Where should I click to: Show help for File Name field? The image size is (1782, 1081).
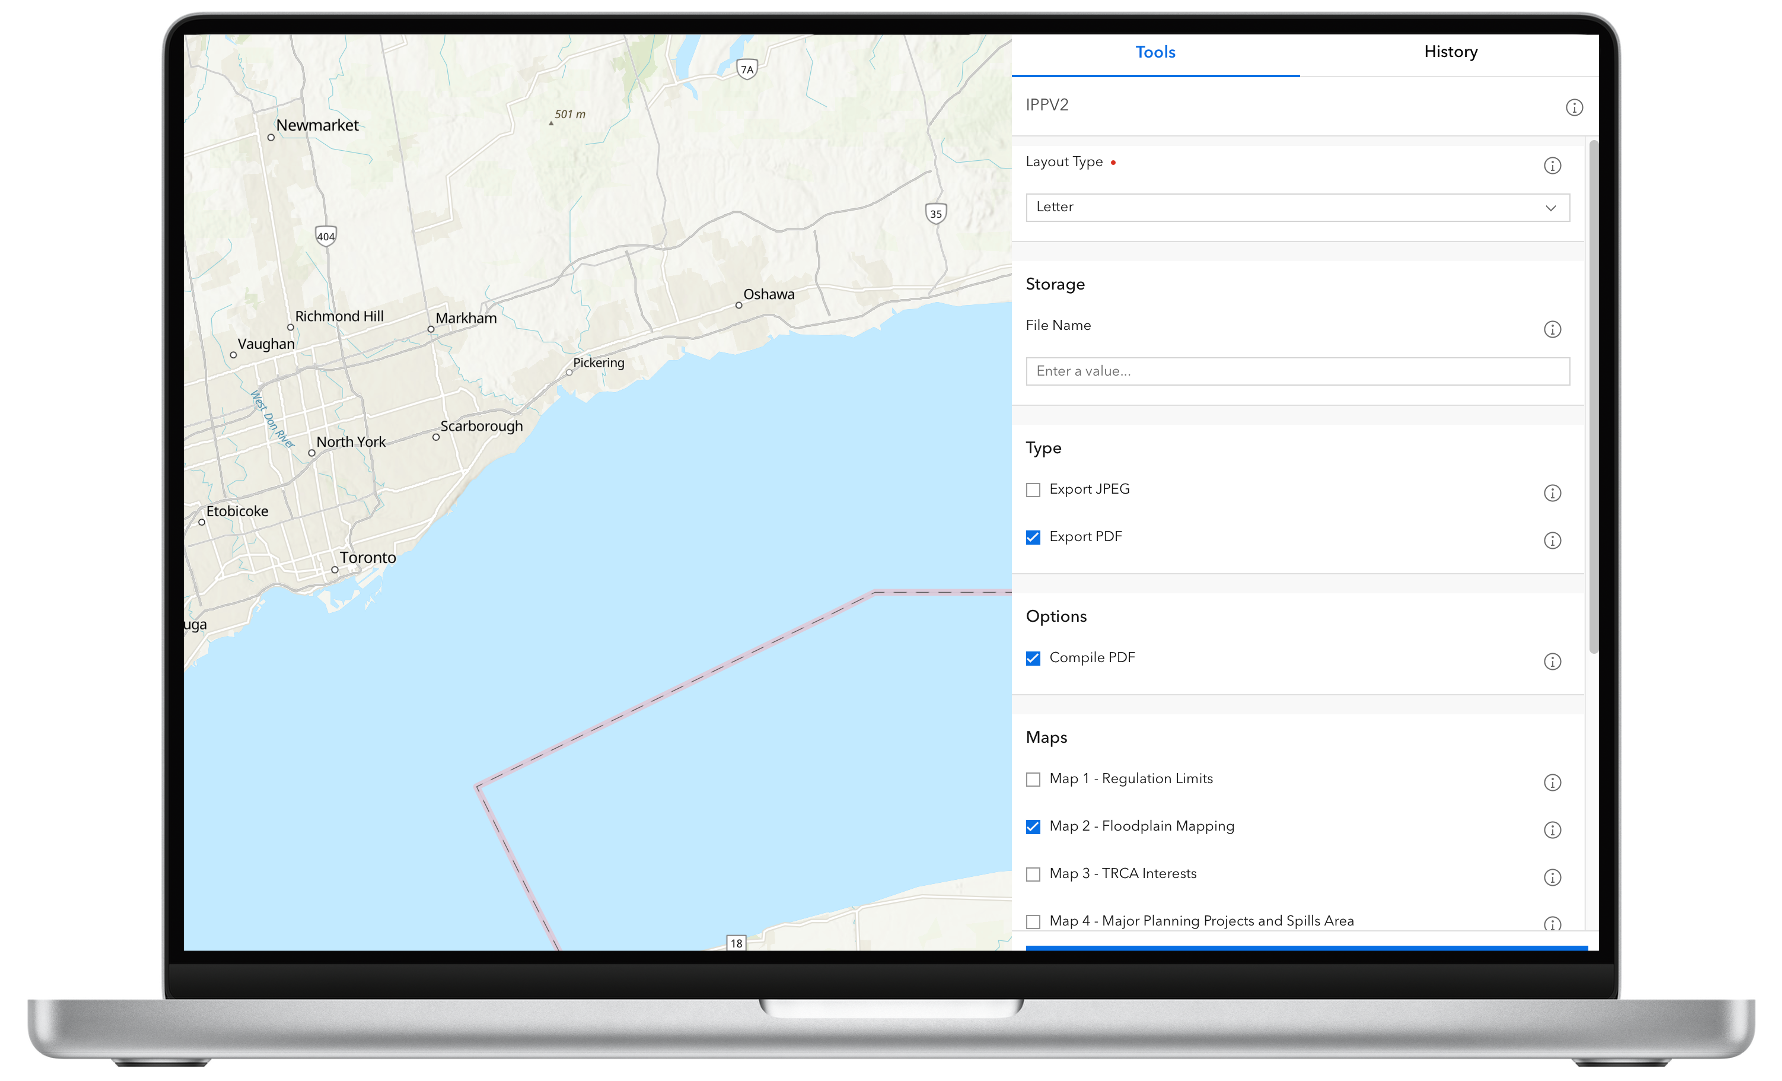click(1553, 329)
